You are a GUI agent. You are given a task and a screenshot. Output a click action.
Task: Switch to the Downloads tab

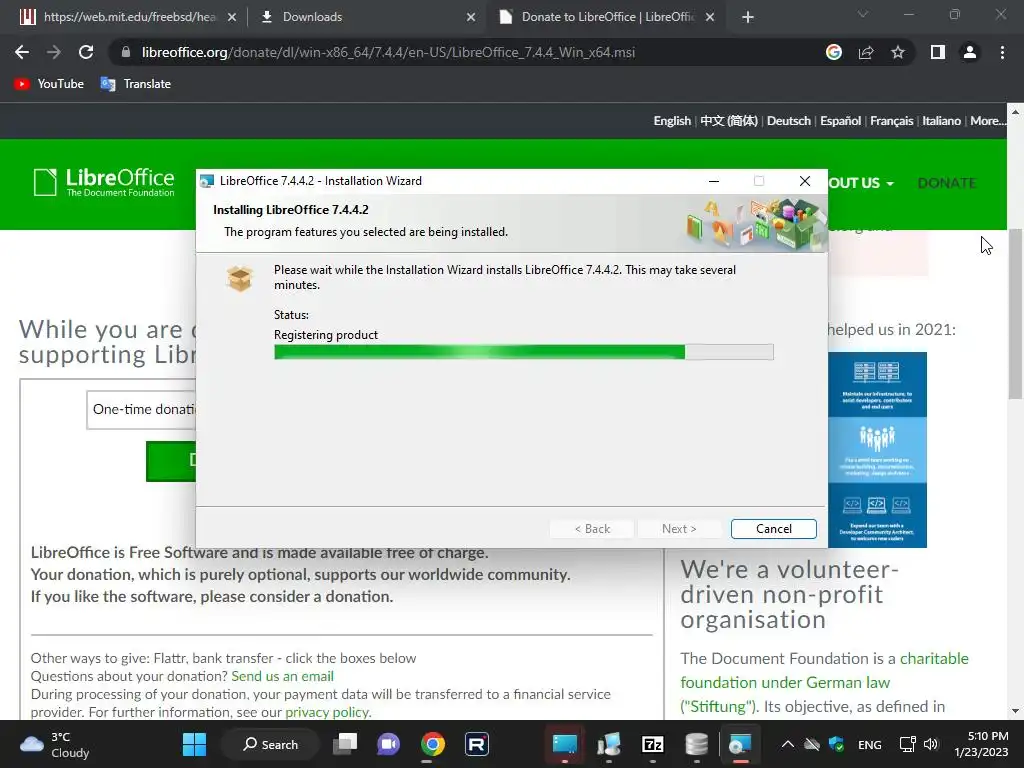367,17
